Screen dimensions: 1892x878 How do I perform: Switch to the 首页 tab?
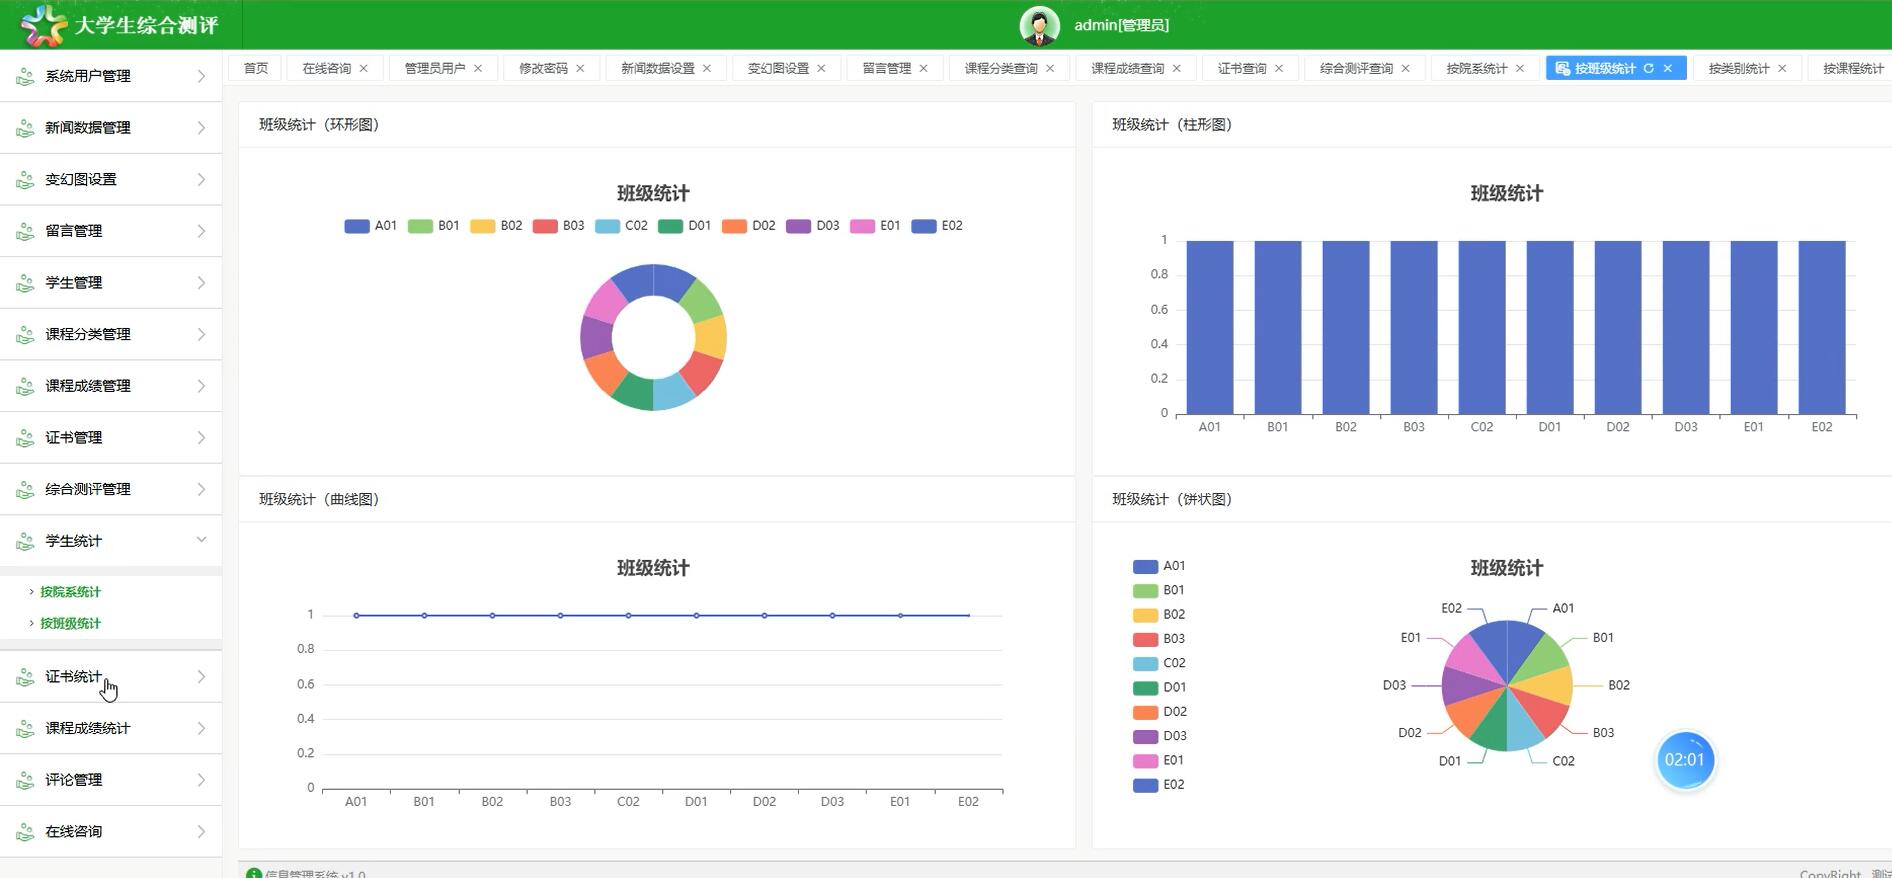coord(256,68)
